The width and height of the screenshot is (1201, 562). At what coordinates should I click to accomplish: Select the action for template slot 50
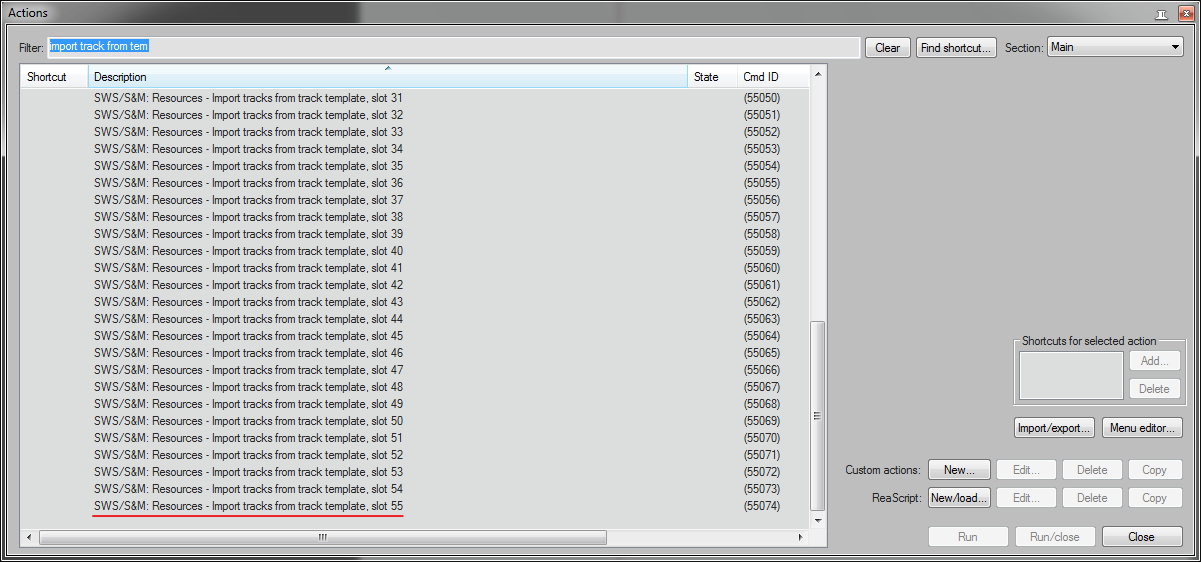coord(248,421)
